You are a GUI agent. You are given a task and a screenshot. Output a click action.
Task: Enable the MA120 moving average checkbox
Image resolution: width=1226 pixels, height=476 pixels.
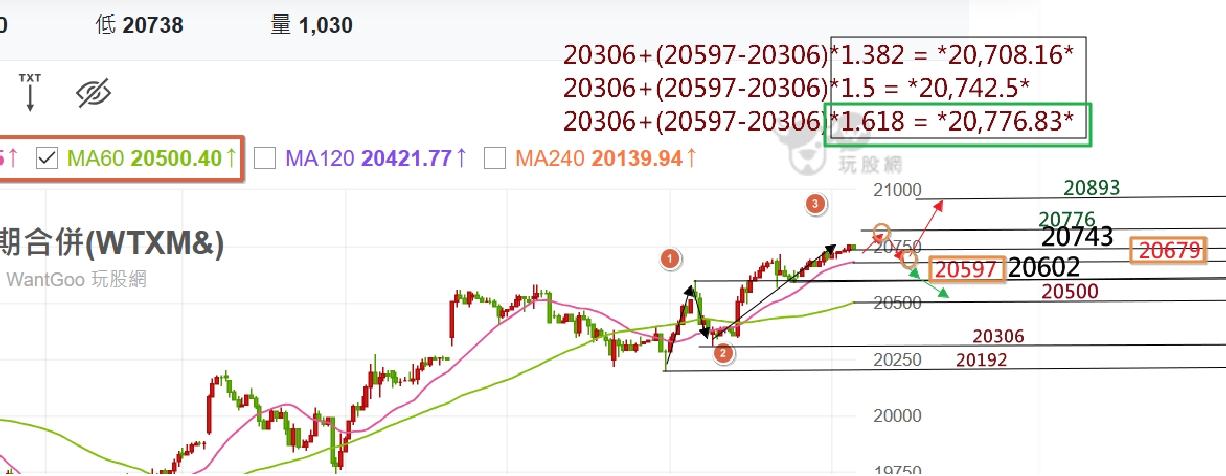(x=265, y=157)
